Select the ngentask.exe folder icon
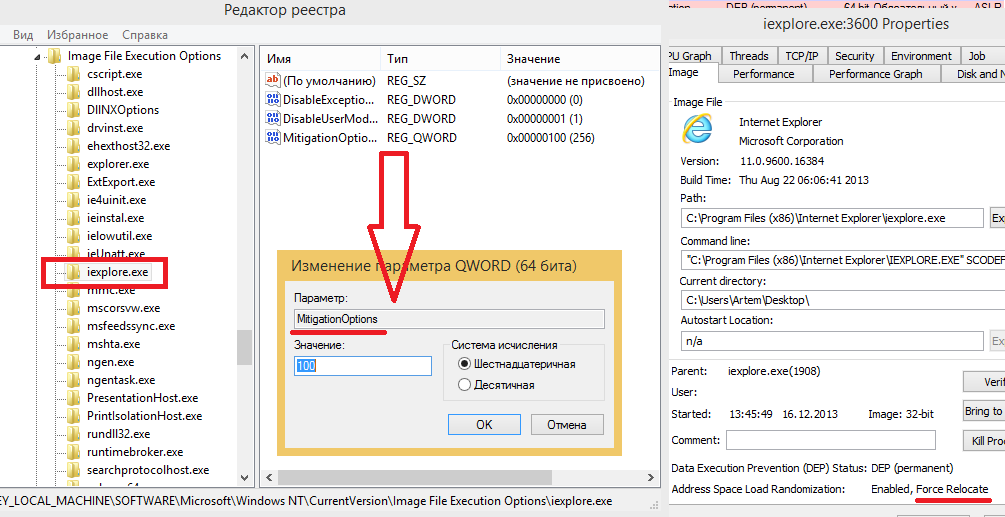 coord(74,379)
